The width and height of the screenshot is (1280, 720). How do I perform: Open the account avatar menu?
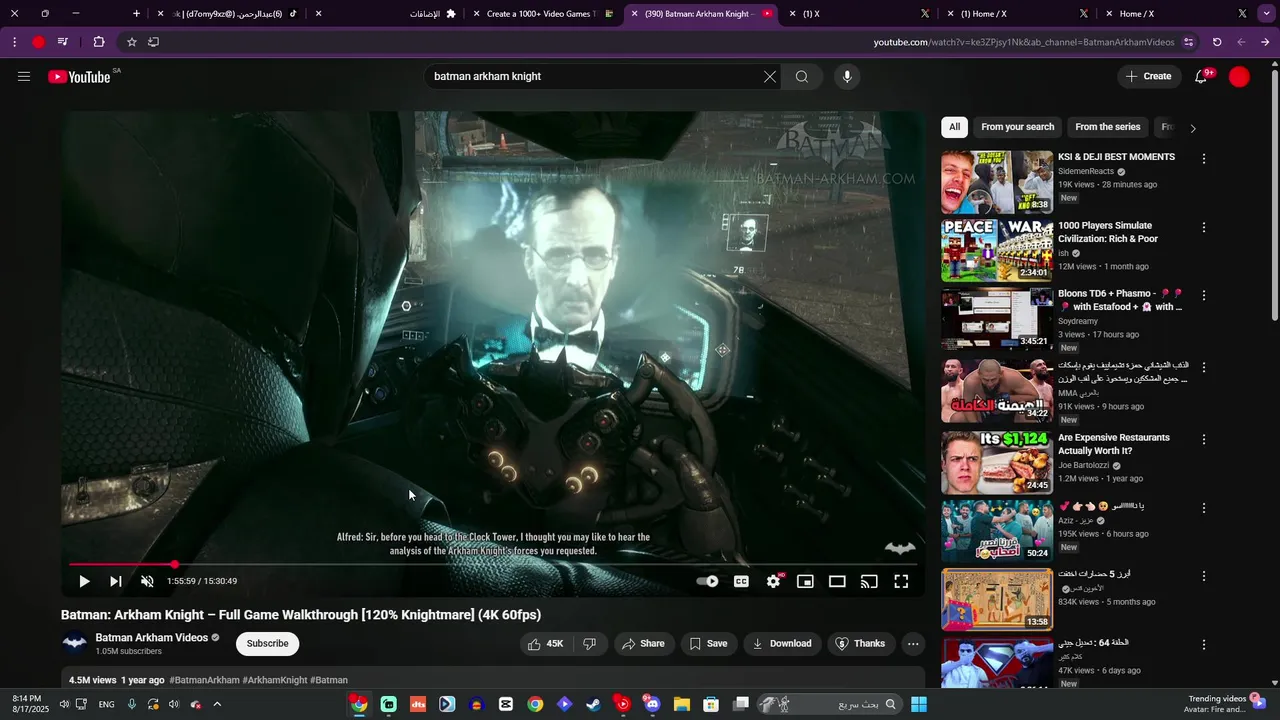point(1239,76)
